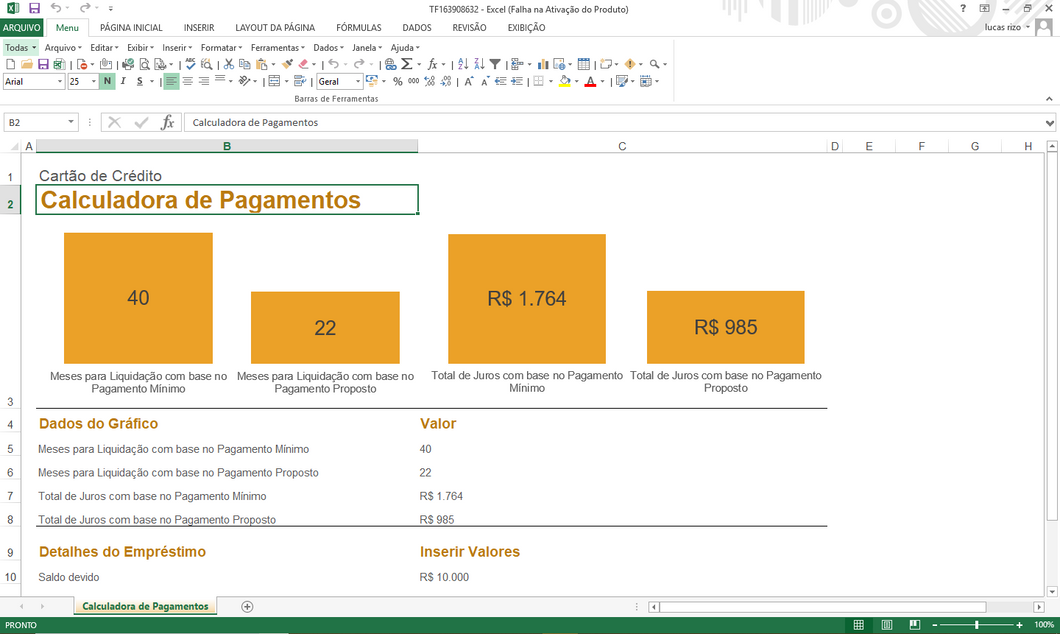The width and height of the screenshot is (1060, 634).
Task: Toggle align left for cell
Action: coord(171,82)
